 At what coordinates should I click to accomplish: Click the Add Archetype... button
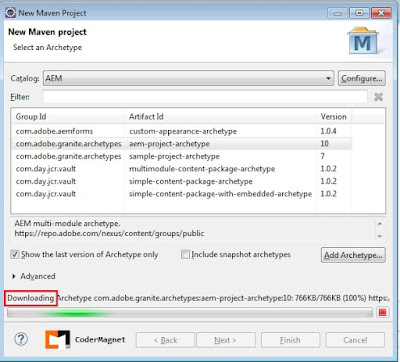(353, 255)
